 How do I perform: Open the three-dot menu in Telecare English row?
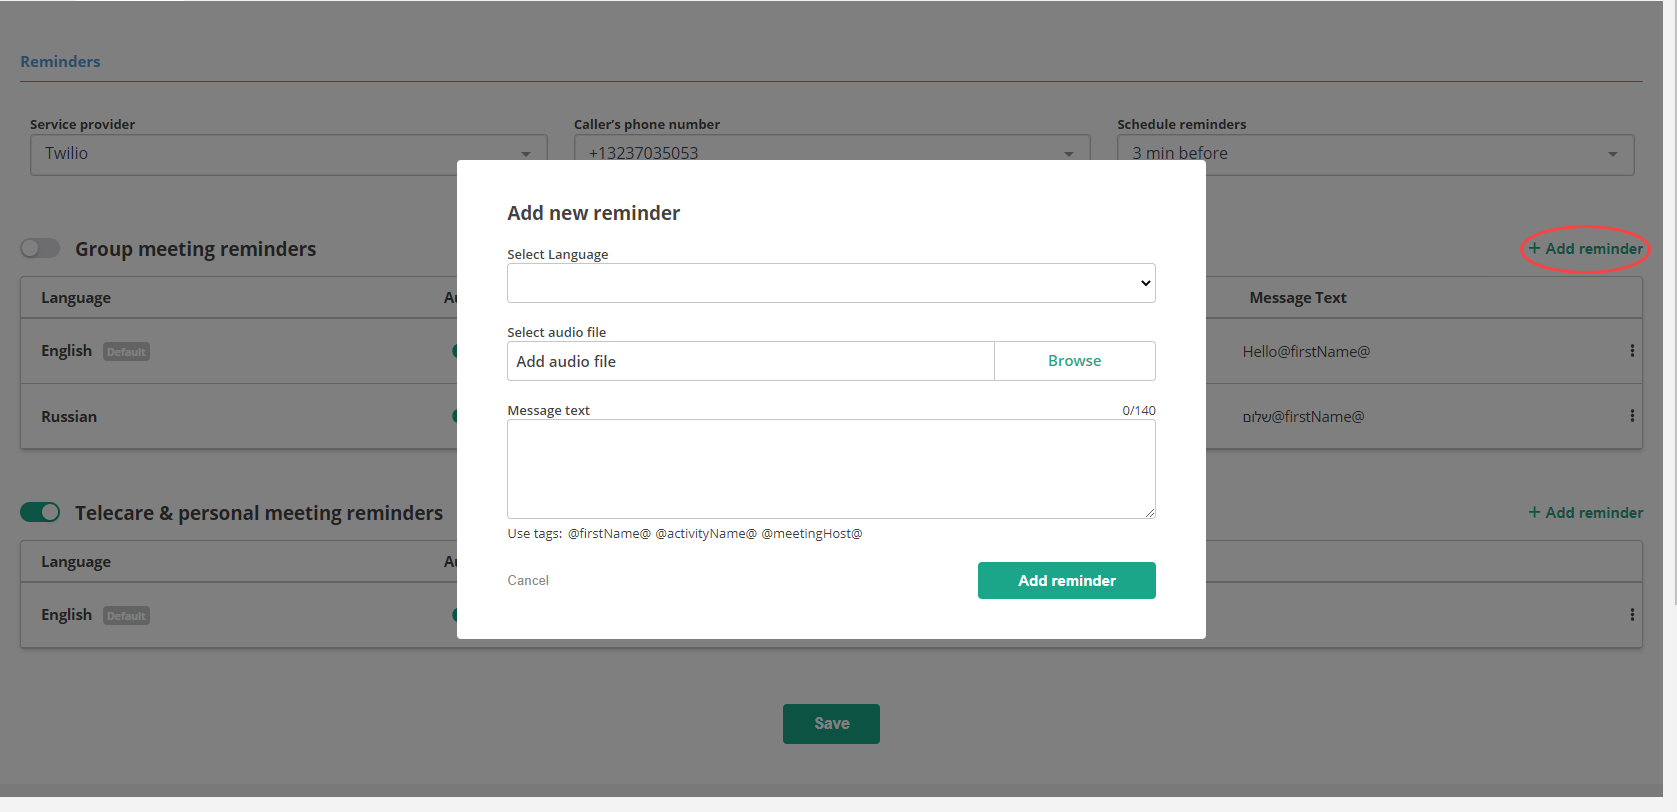point(1632,615)
